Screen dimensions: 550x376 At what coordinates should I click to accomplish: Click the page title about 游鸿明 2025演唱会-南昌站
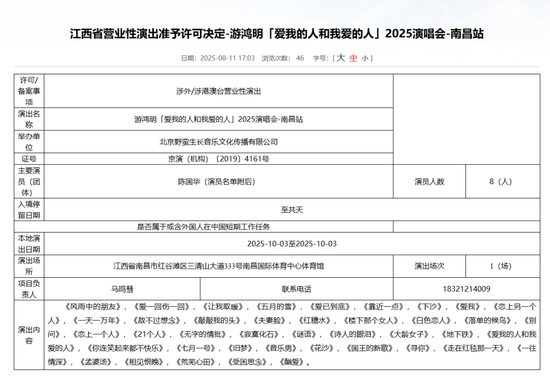(x=277, y=34)
